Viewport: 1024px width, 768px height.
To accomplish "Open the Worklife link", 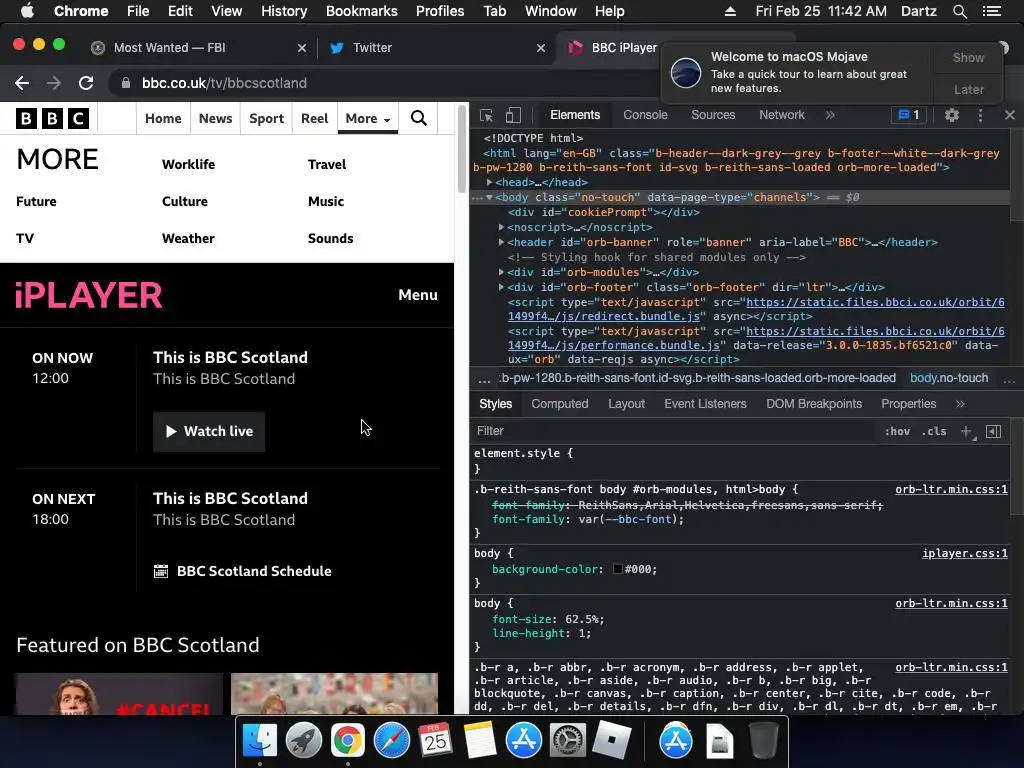I will pyautogui.click(x=188, y=165).
